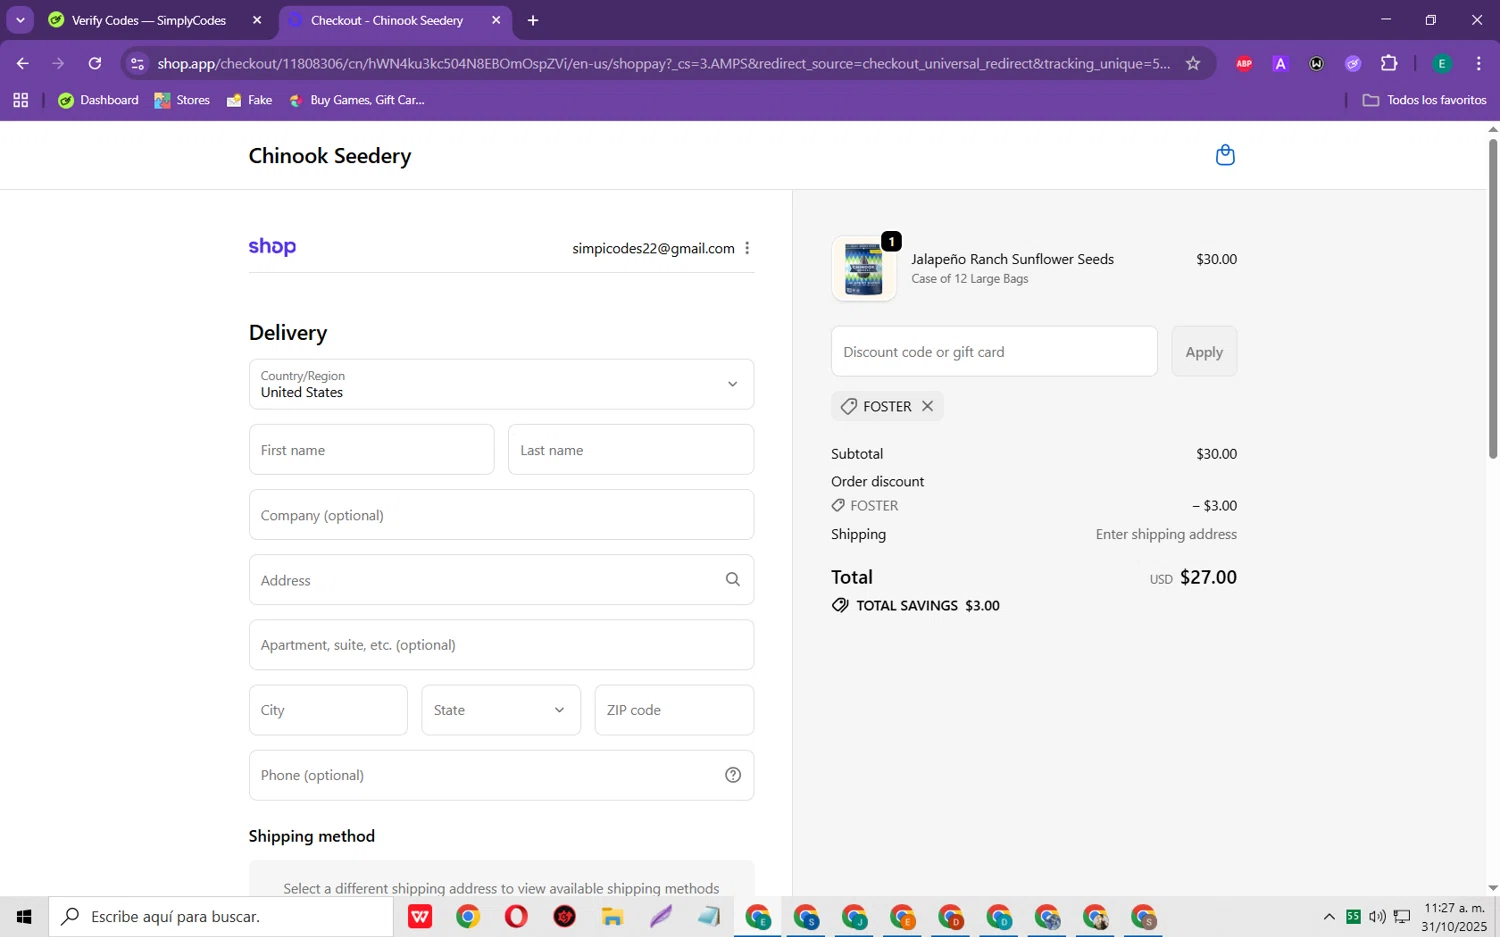Open tab search dropdown arrow
Screen dimensions: 1500x937
pyautogui.click(x=20, y=20)
